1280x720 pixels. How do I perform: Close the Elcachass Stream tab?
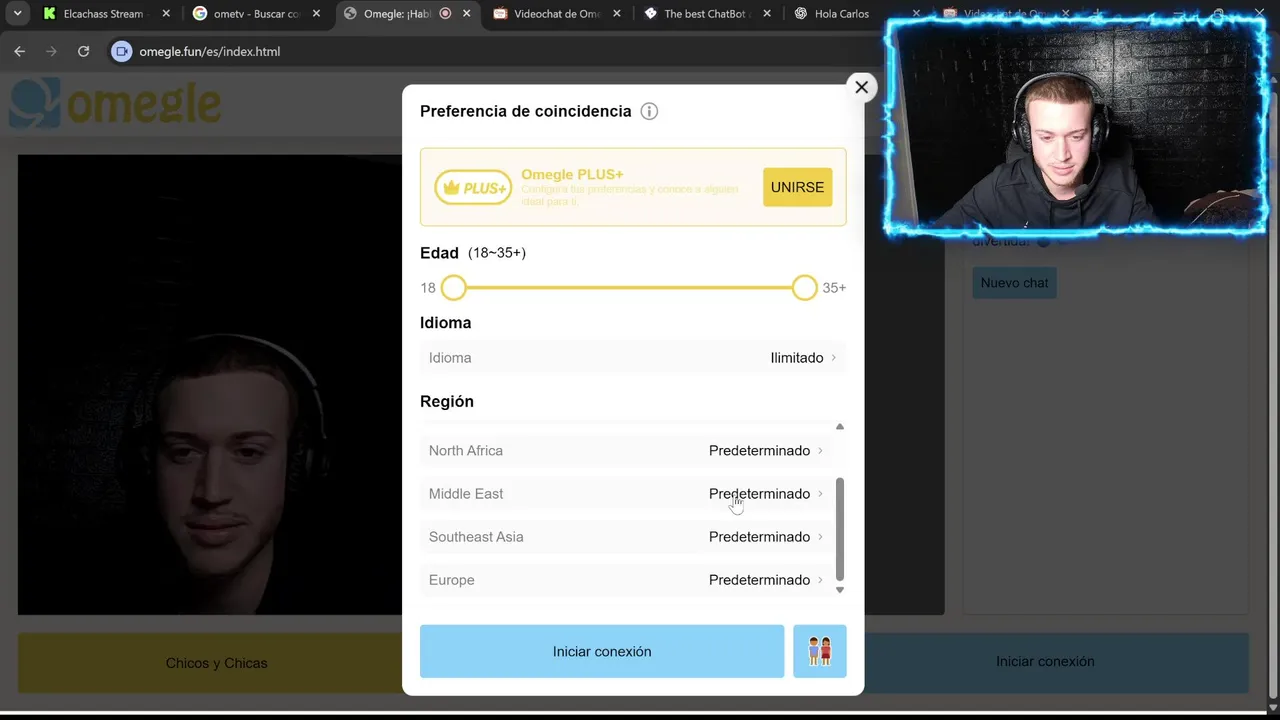tap(166, 14)
